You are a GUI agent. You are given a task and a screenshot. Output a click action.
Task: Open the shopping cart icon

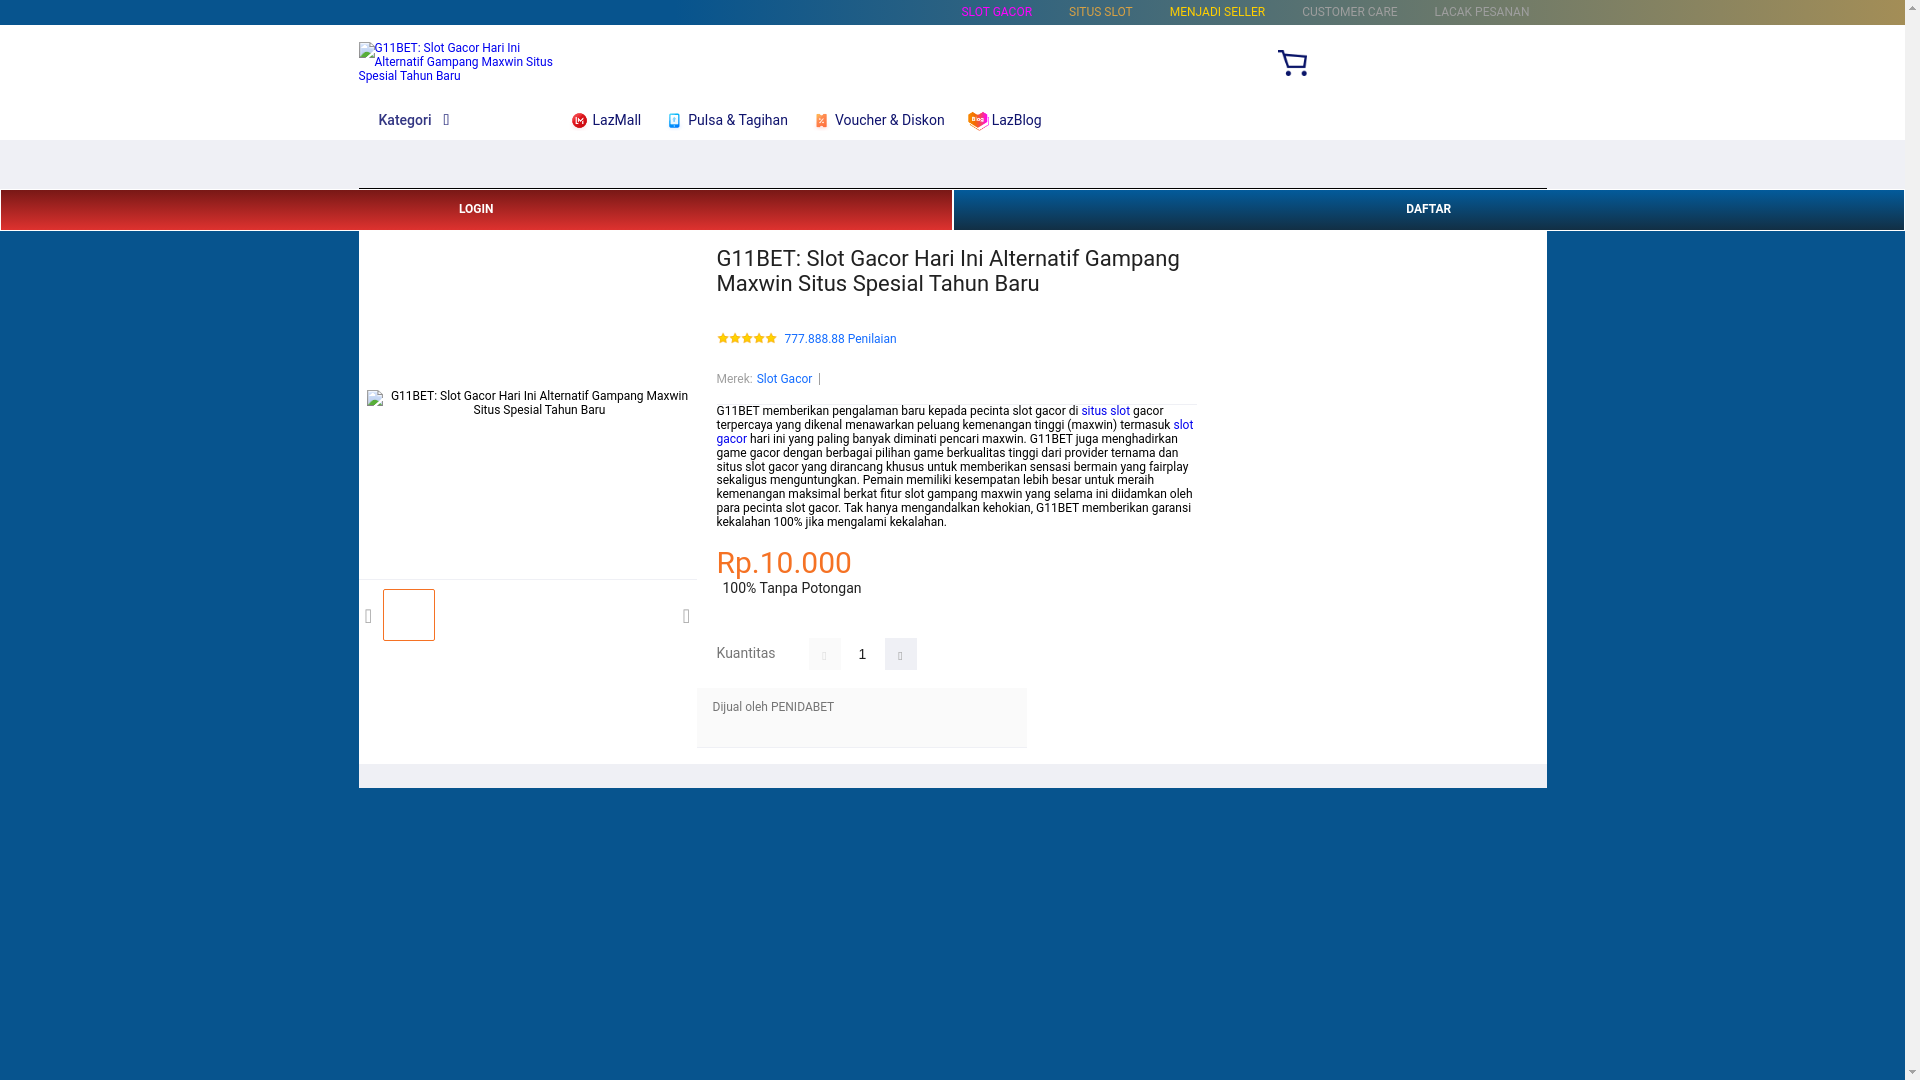(x=1292, y=63)
